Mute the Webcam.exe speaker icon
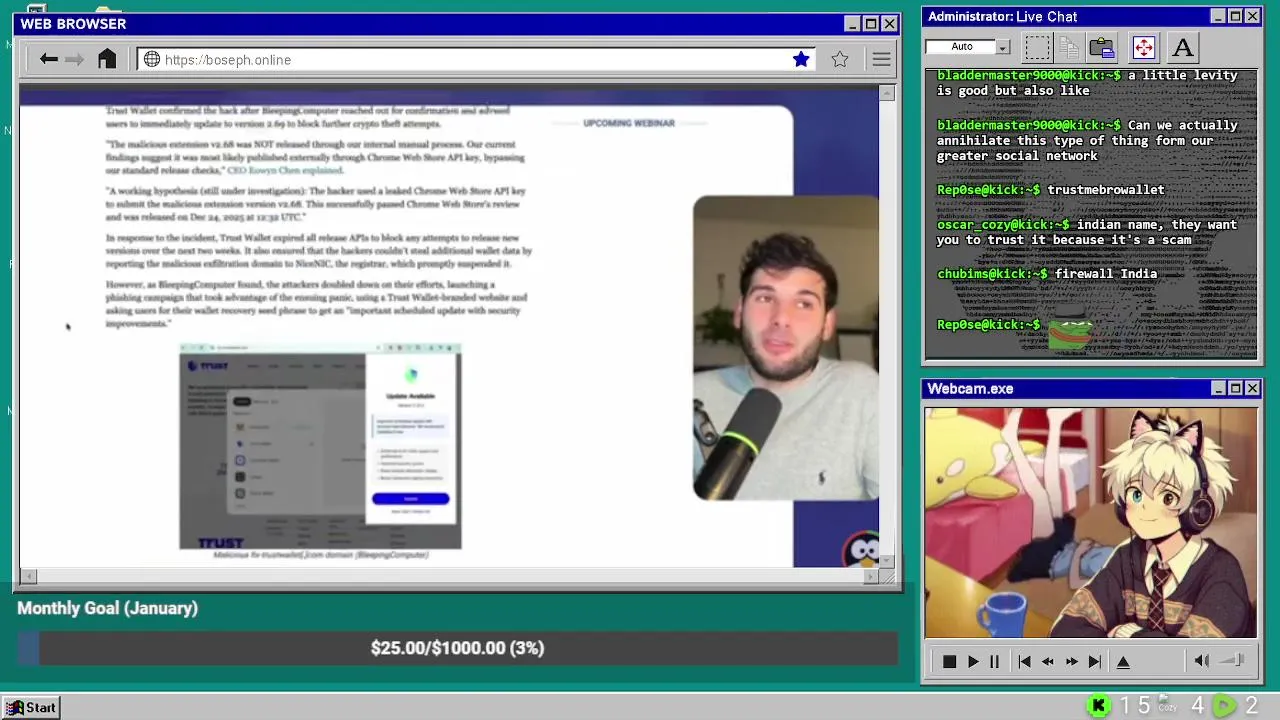 (x=1201, y=661)
